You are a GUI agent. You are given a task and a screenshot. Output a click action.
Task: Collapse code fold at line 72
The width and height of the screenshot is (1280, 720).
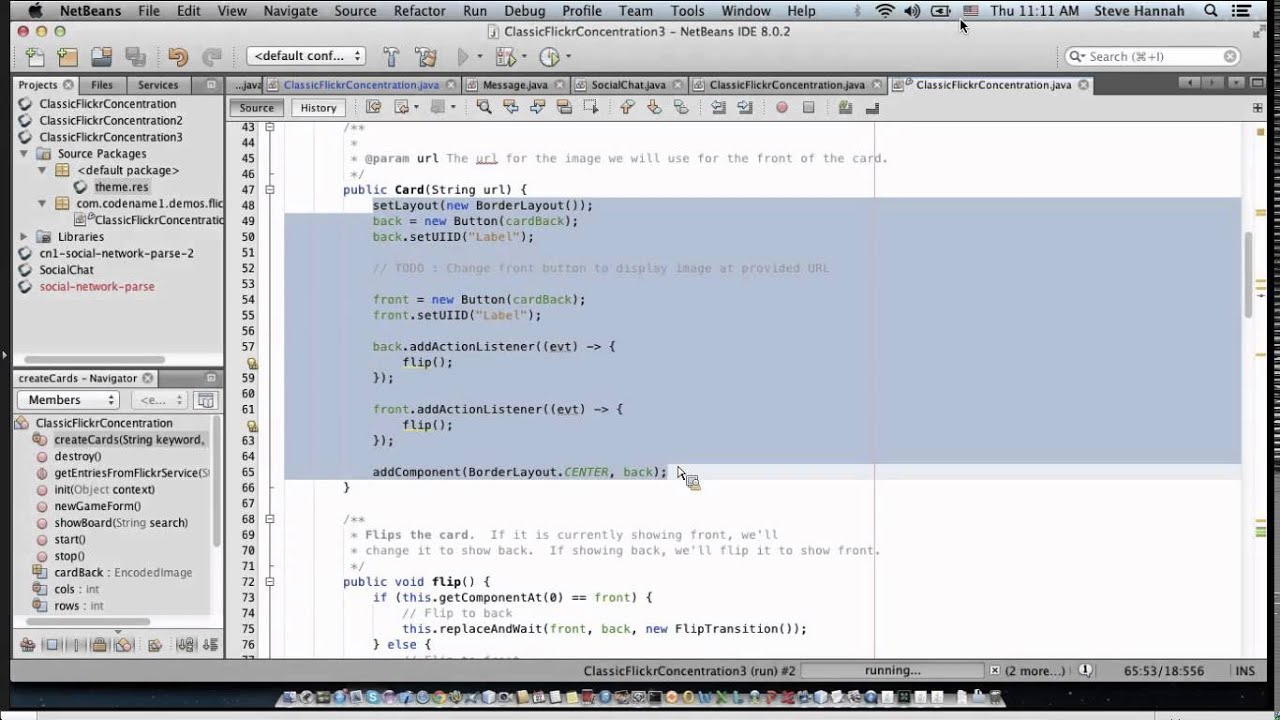[270, 581]
